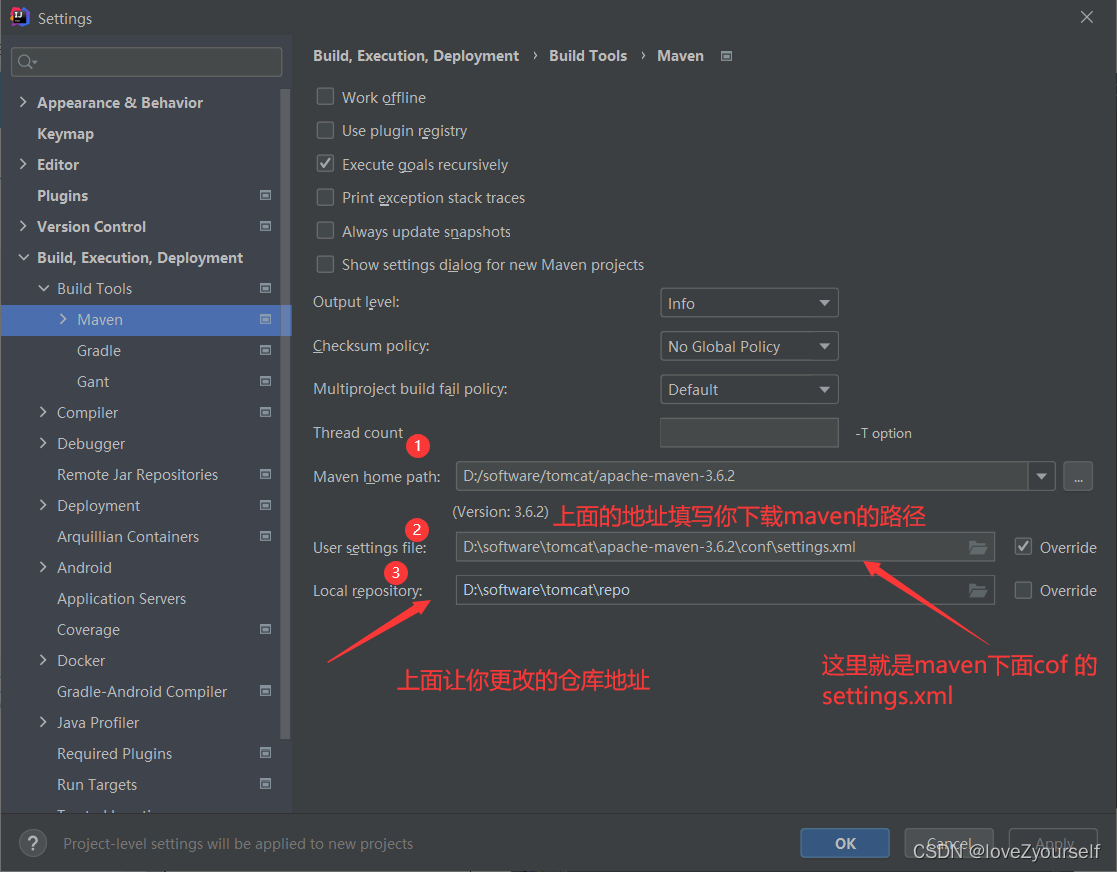Click project-level icon next to Gradle-Android Compiler
Image resolution: width=1117 pixels, height=872 pixels.
coord(266,691)
